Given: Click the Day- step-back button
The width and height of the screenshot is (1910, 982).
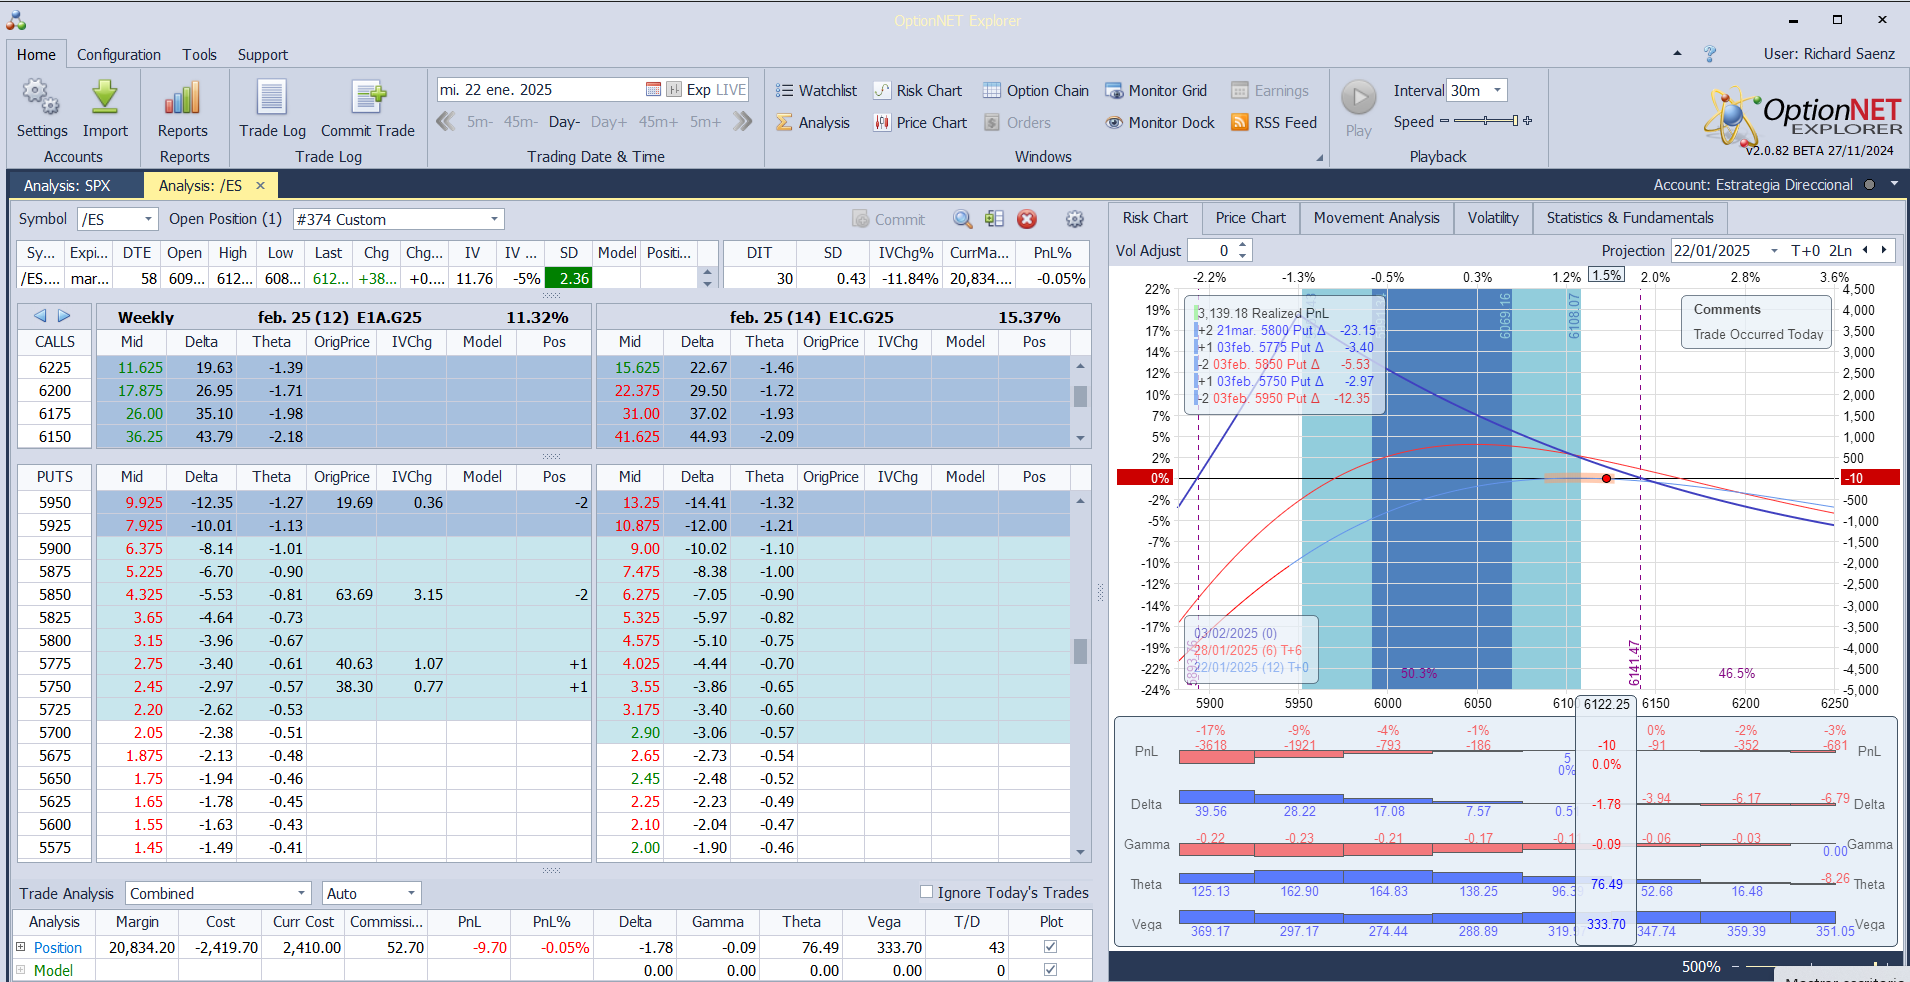Looking at the screenshot, I should pos(564,122).
